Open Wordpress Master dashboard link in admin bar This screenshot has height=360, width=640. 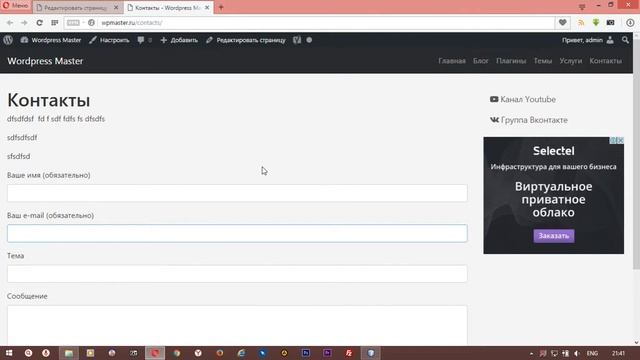click(51, 40)
